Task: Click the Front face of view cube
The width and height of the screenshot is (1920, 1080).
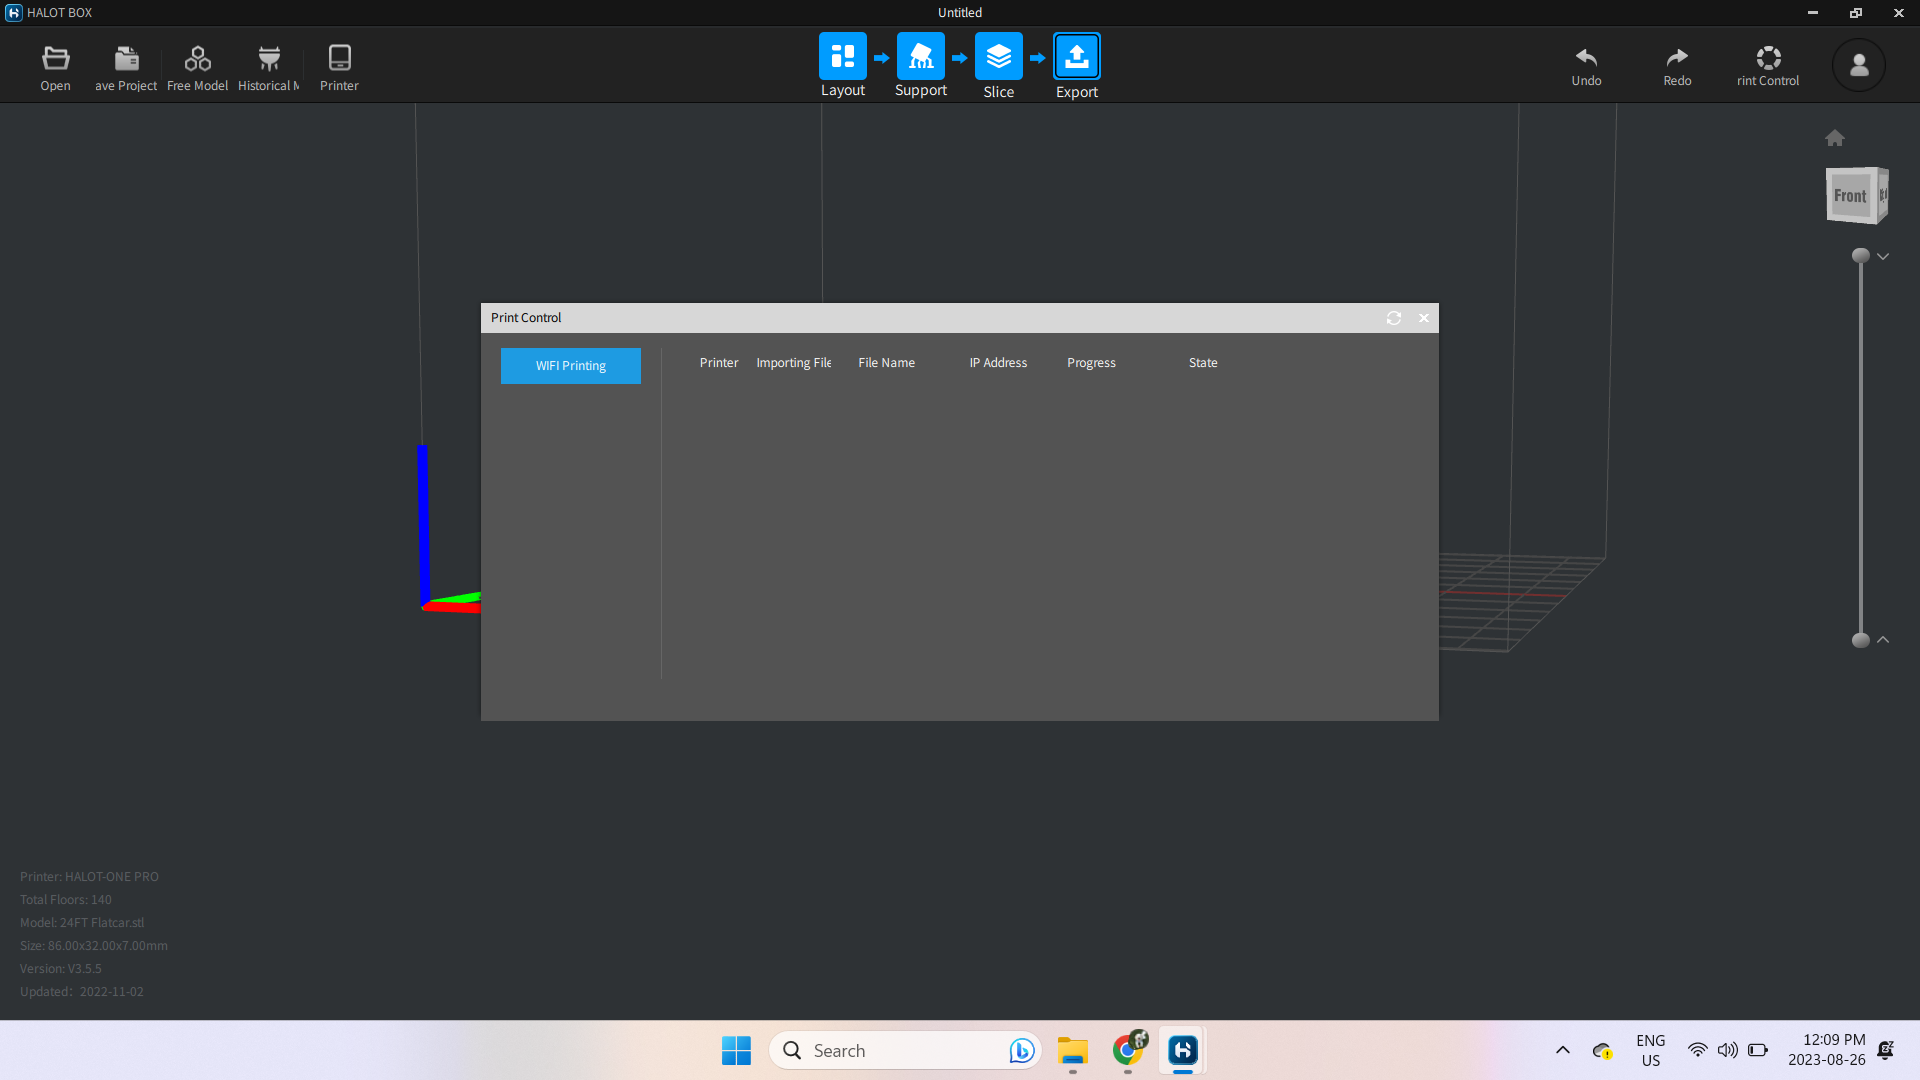Action: 1849,196
